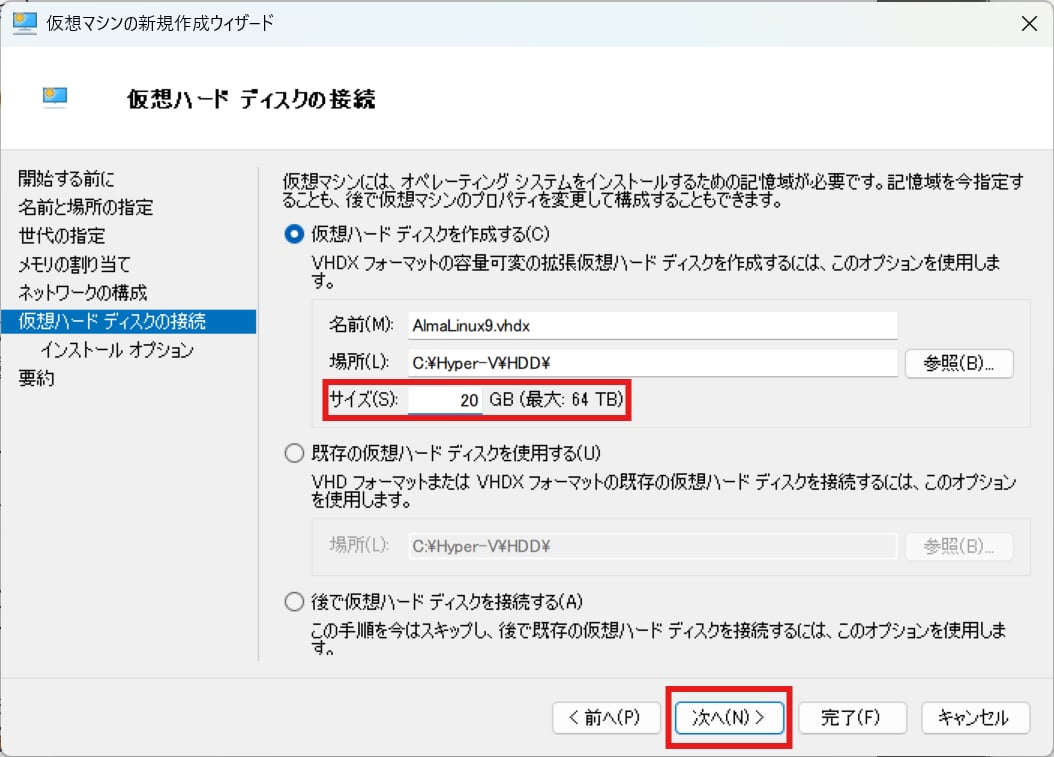Click 次へ(N) to continue

(729, 717)
